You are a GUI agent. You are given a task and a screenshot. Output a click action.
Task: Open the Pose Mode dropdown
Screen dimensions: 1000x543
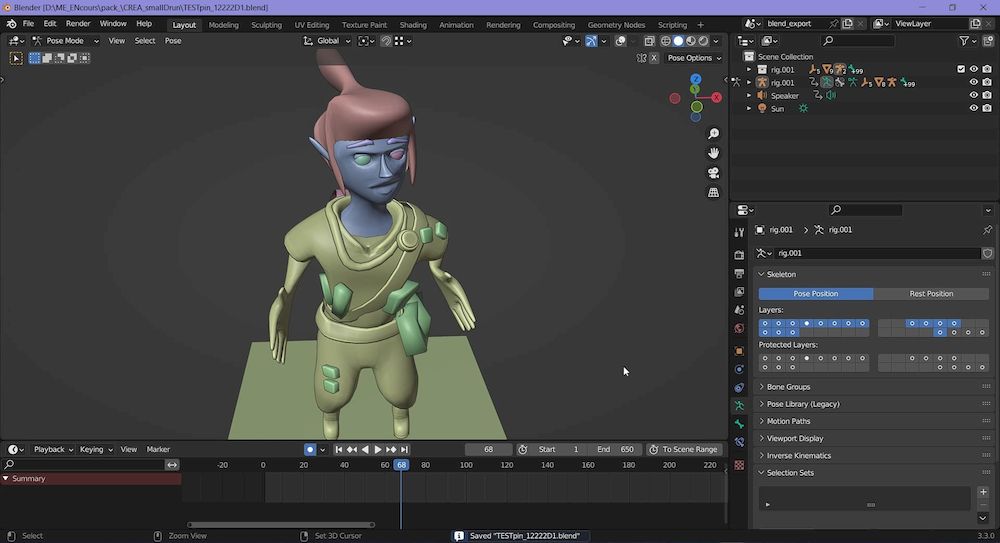[x=66, y=41]
